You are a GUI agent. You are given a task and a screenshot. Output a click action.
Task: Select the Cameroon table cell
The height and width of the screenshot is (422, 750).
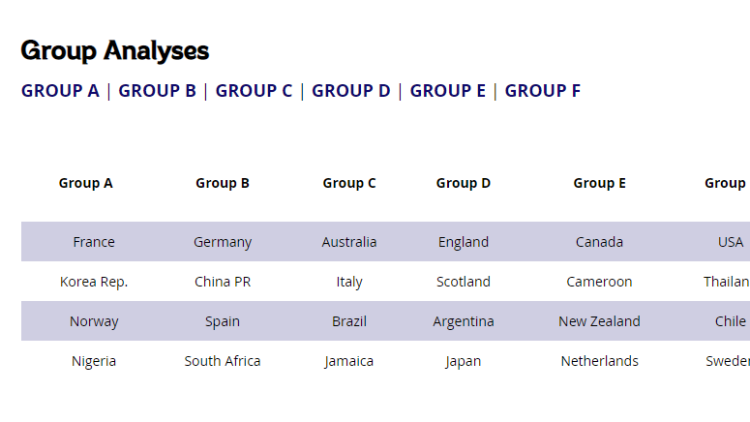click(599, 282)
